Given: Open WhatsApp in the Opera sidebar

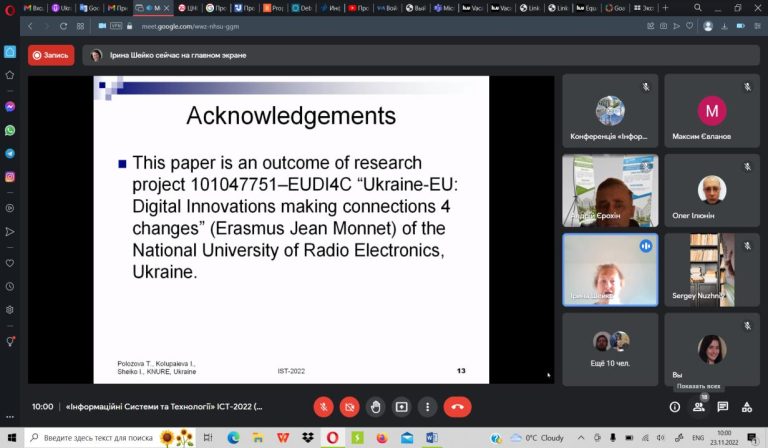Looking at the screenshot, I should pos(10,130).
